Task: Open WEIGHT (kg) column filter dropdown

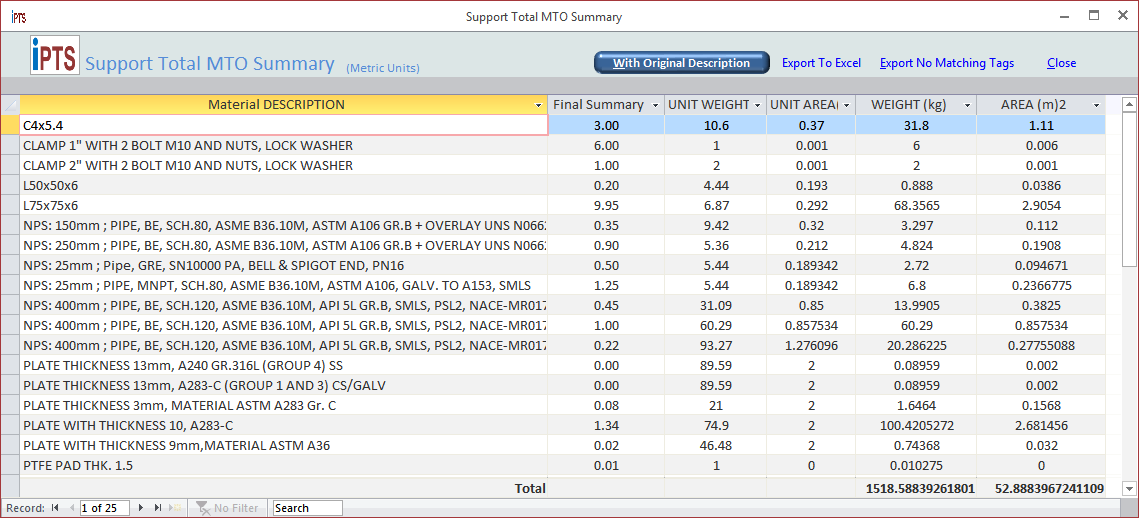Action: click(967, 105)
